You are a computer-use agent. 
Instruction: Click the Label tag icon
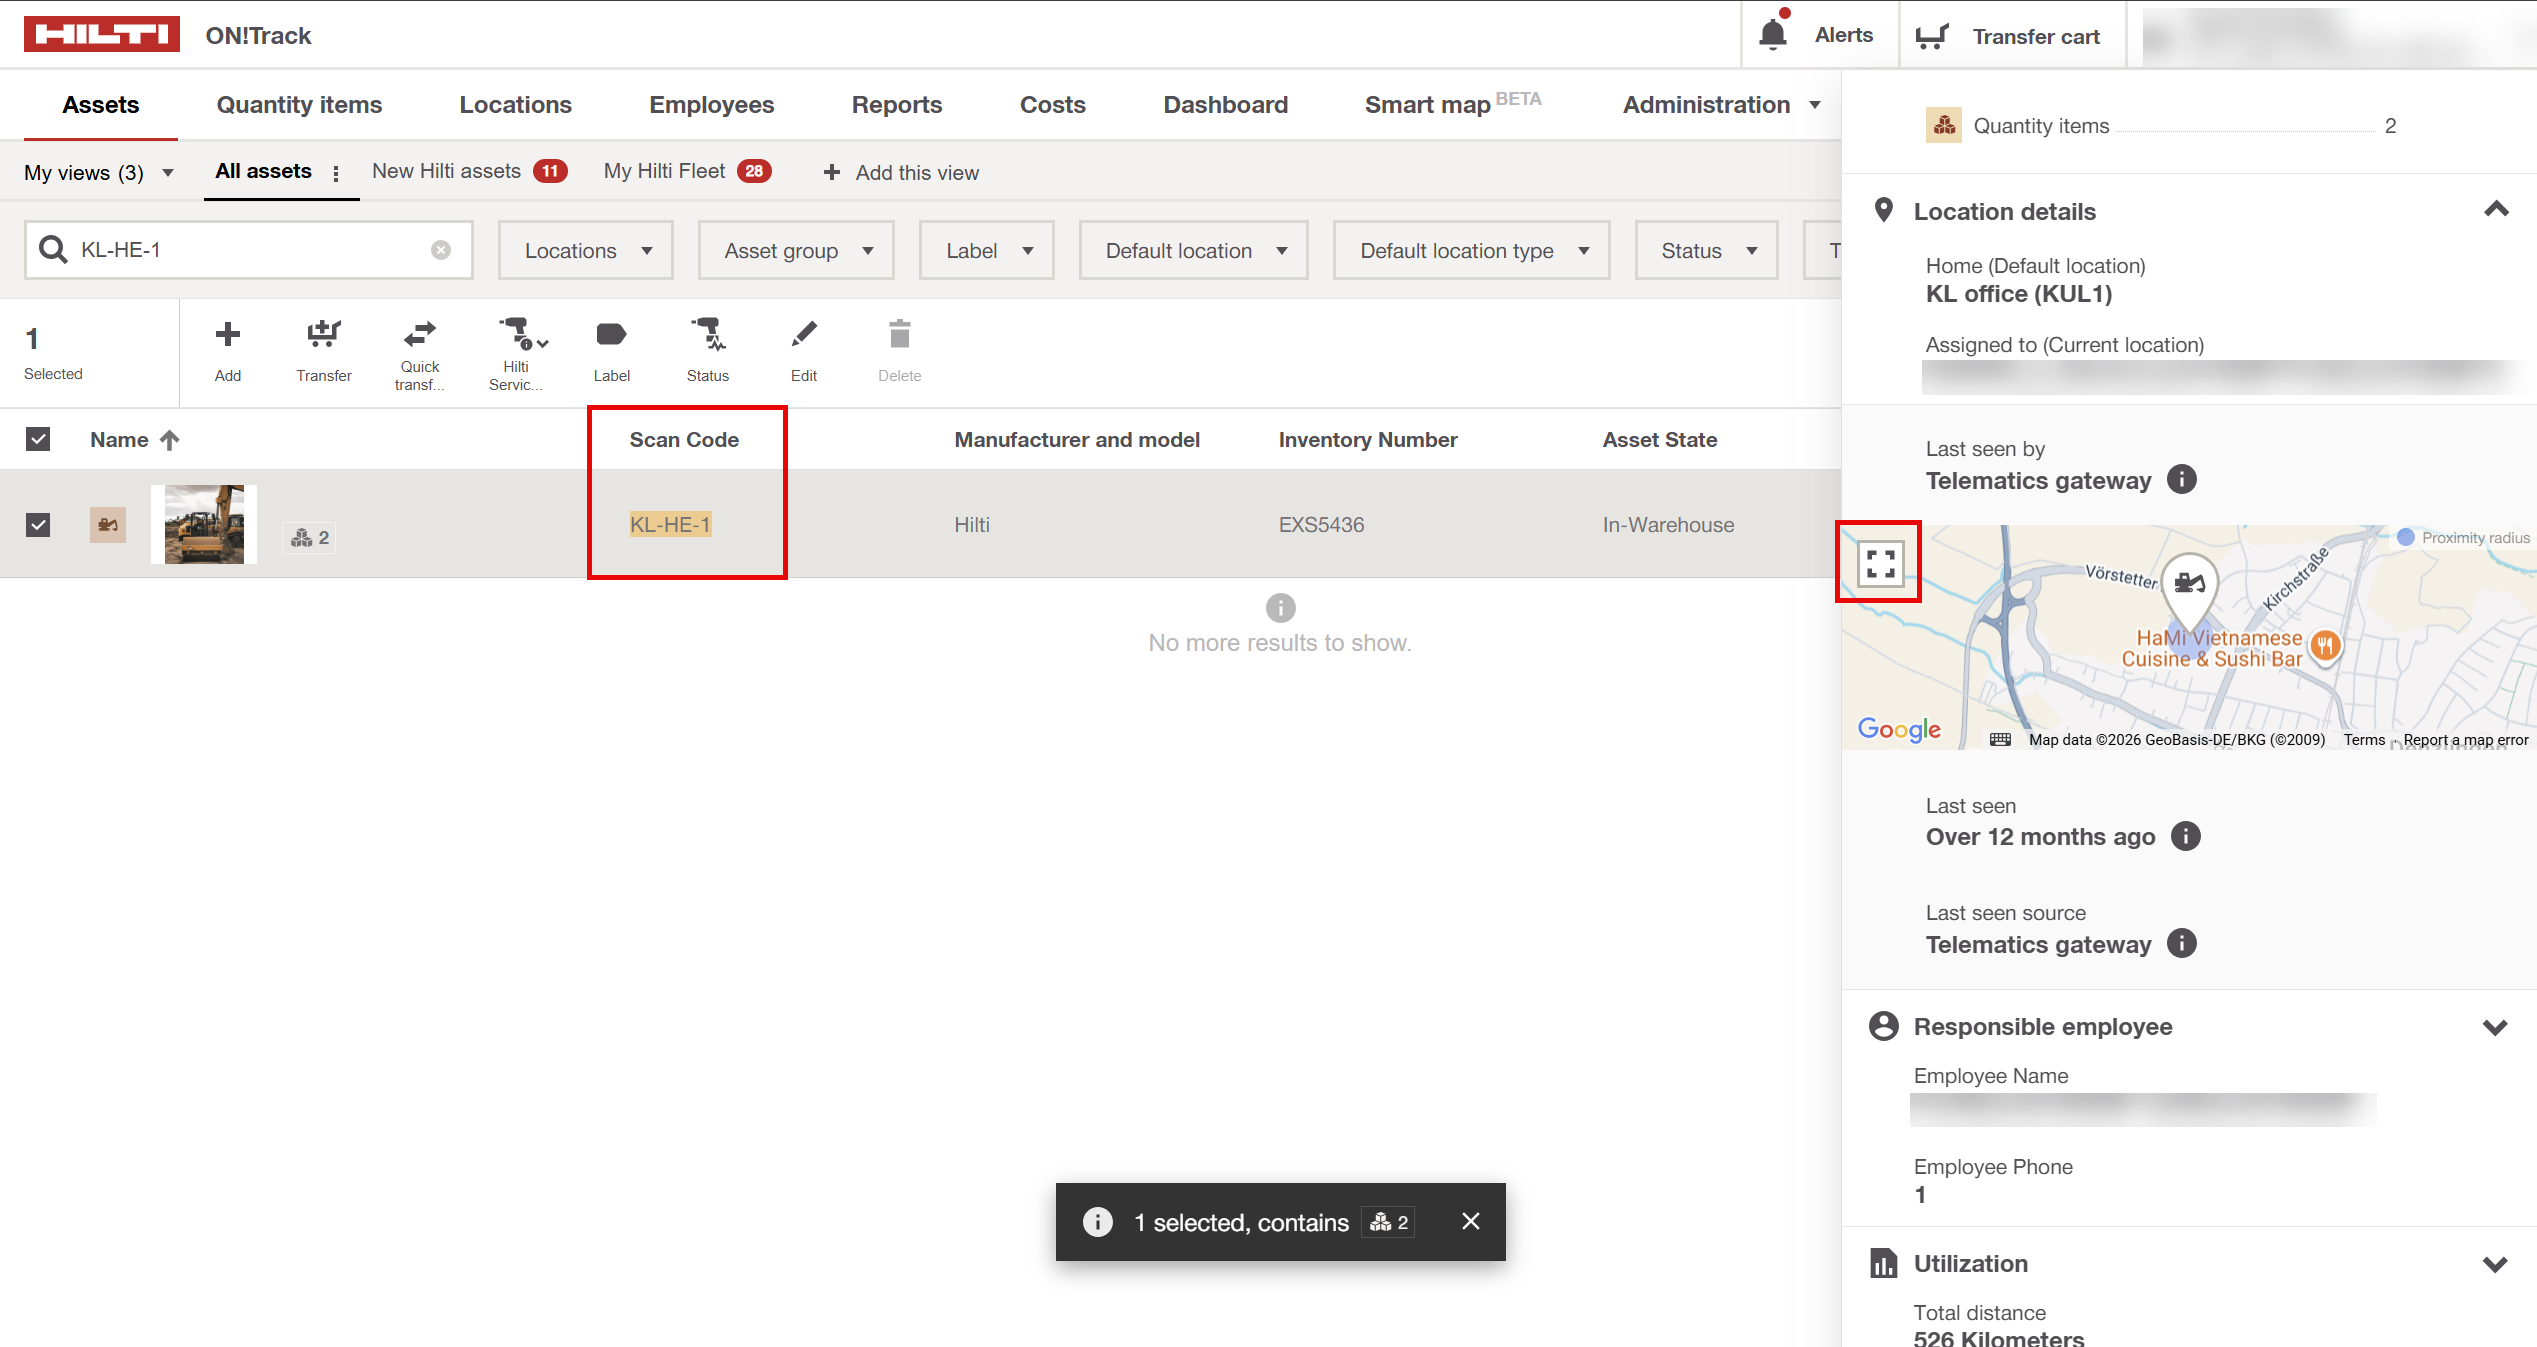point(611,335)
